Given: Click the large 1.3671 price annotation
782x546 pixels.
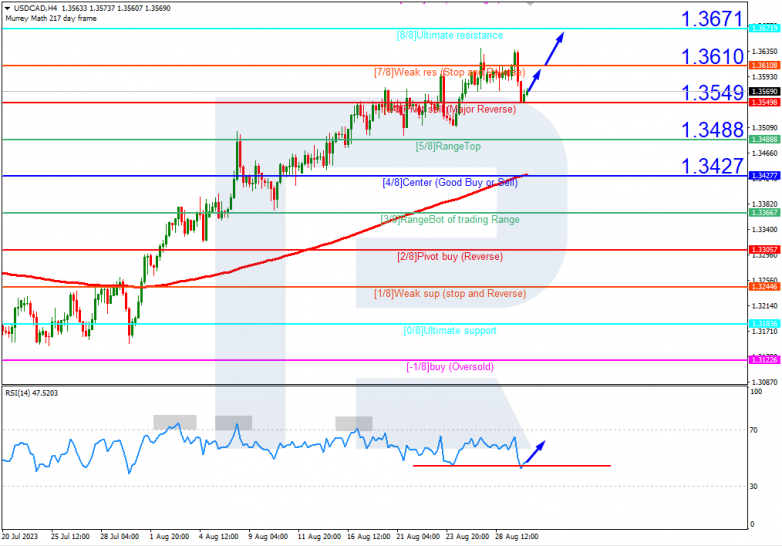Looking at the screenshot, I should point(712,19).
